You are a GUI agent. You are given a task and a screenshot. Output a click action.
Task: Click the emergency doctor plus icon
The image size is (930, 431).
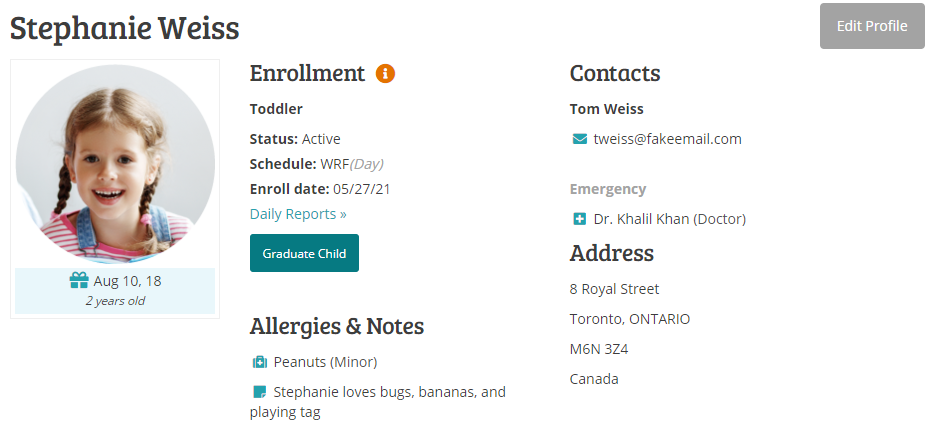[x=580, y=219]
